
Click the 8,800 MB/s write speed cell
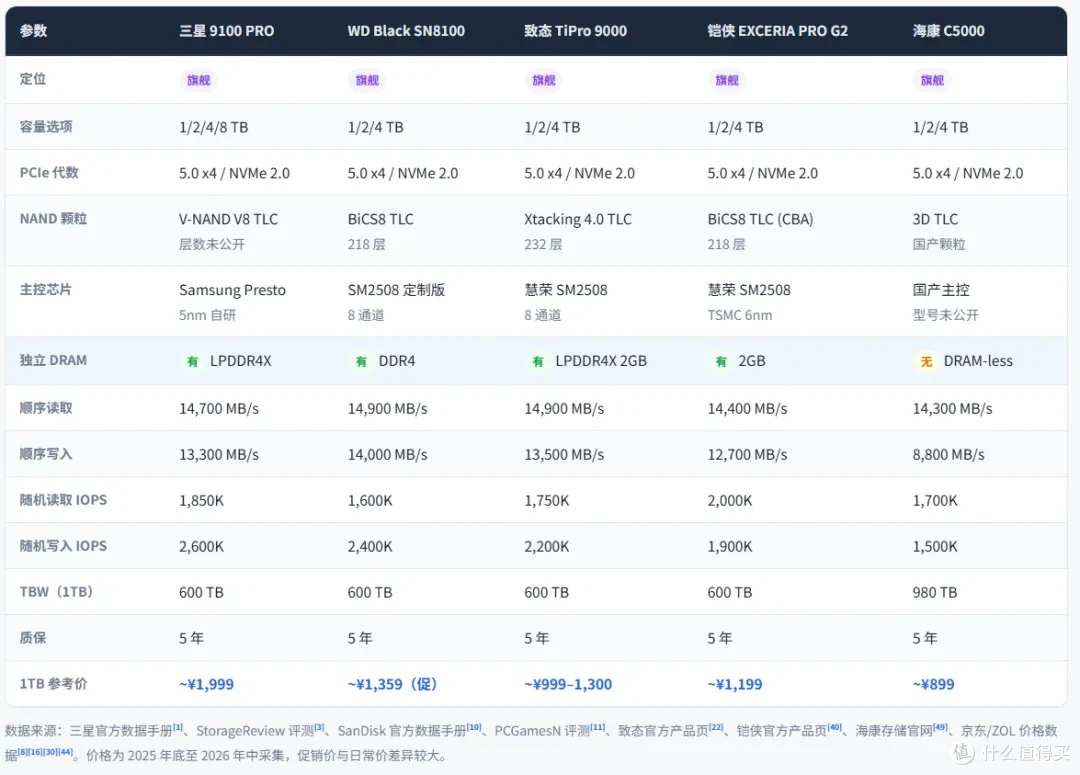click(x=948, y=455)
